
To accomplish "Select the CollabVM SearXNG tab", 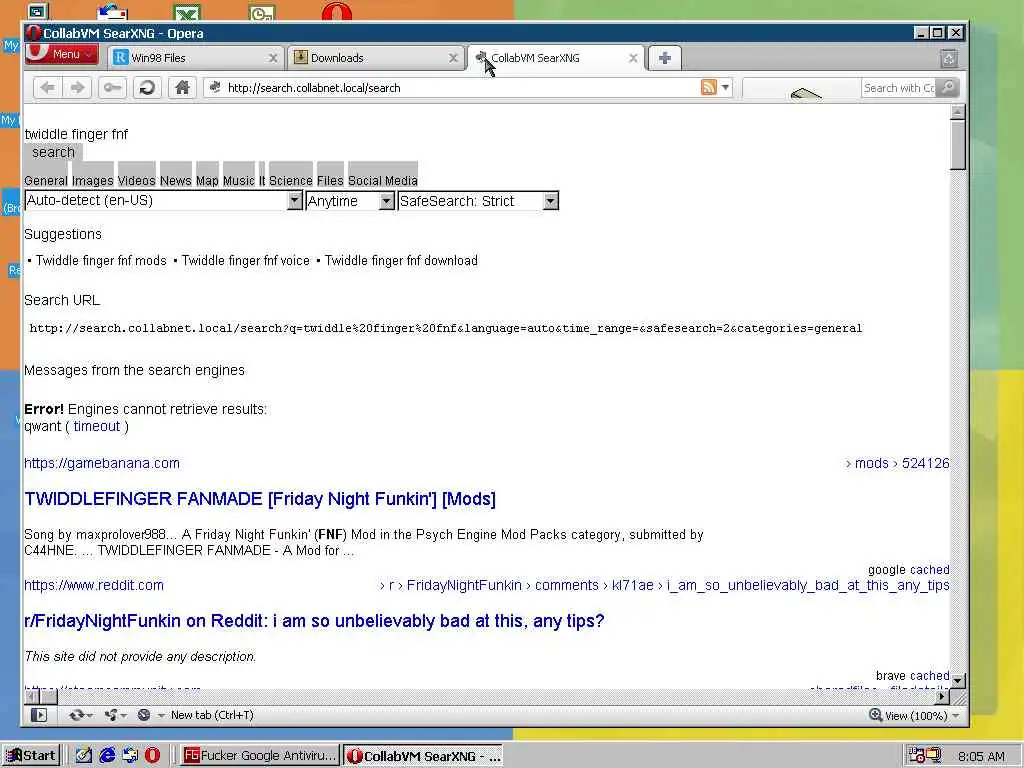I will pyautogui.click(x=556, y=57).
